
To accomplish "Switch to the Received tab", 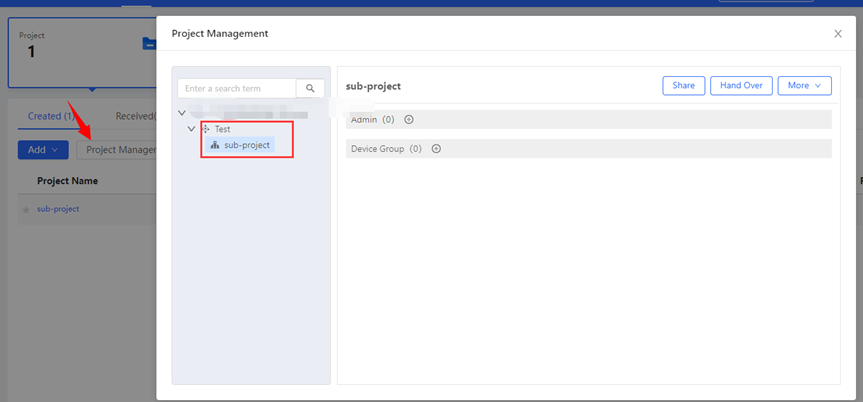I will (x=136, y=116).
